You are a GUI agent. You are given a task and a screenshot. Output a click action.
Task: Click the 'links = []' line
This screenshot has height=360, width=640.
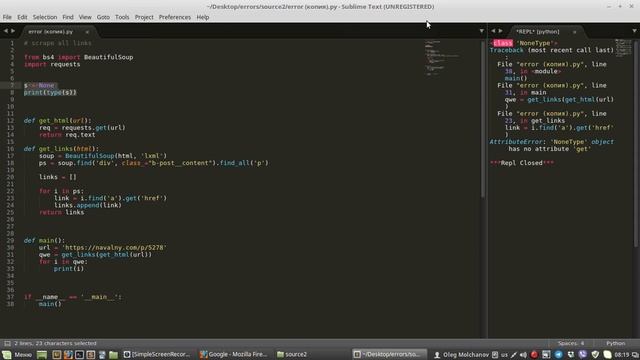click(58, 177)
